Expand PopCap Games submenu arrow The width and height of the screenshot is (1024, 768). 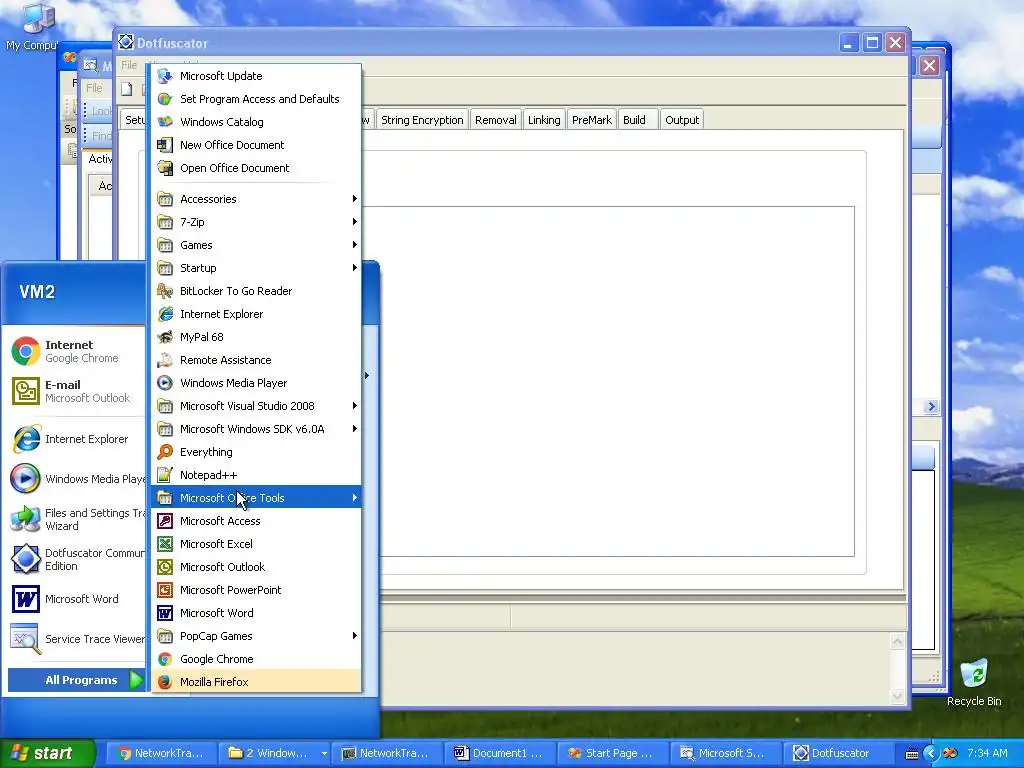point(355,636)
